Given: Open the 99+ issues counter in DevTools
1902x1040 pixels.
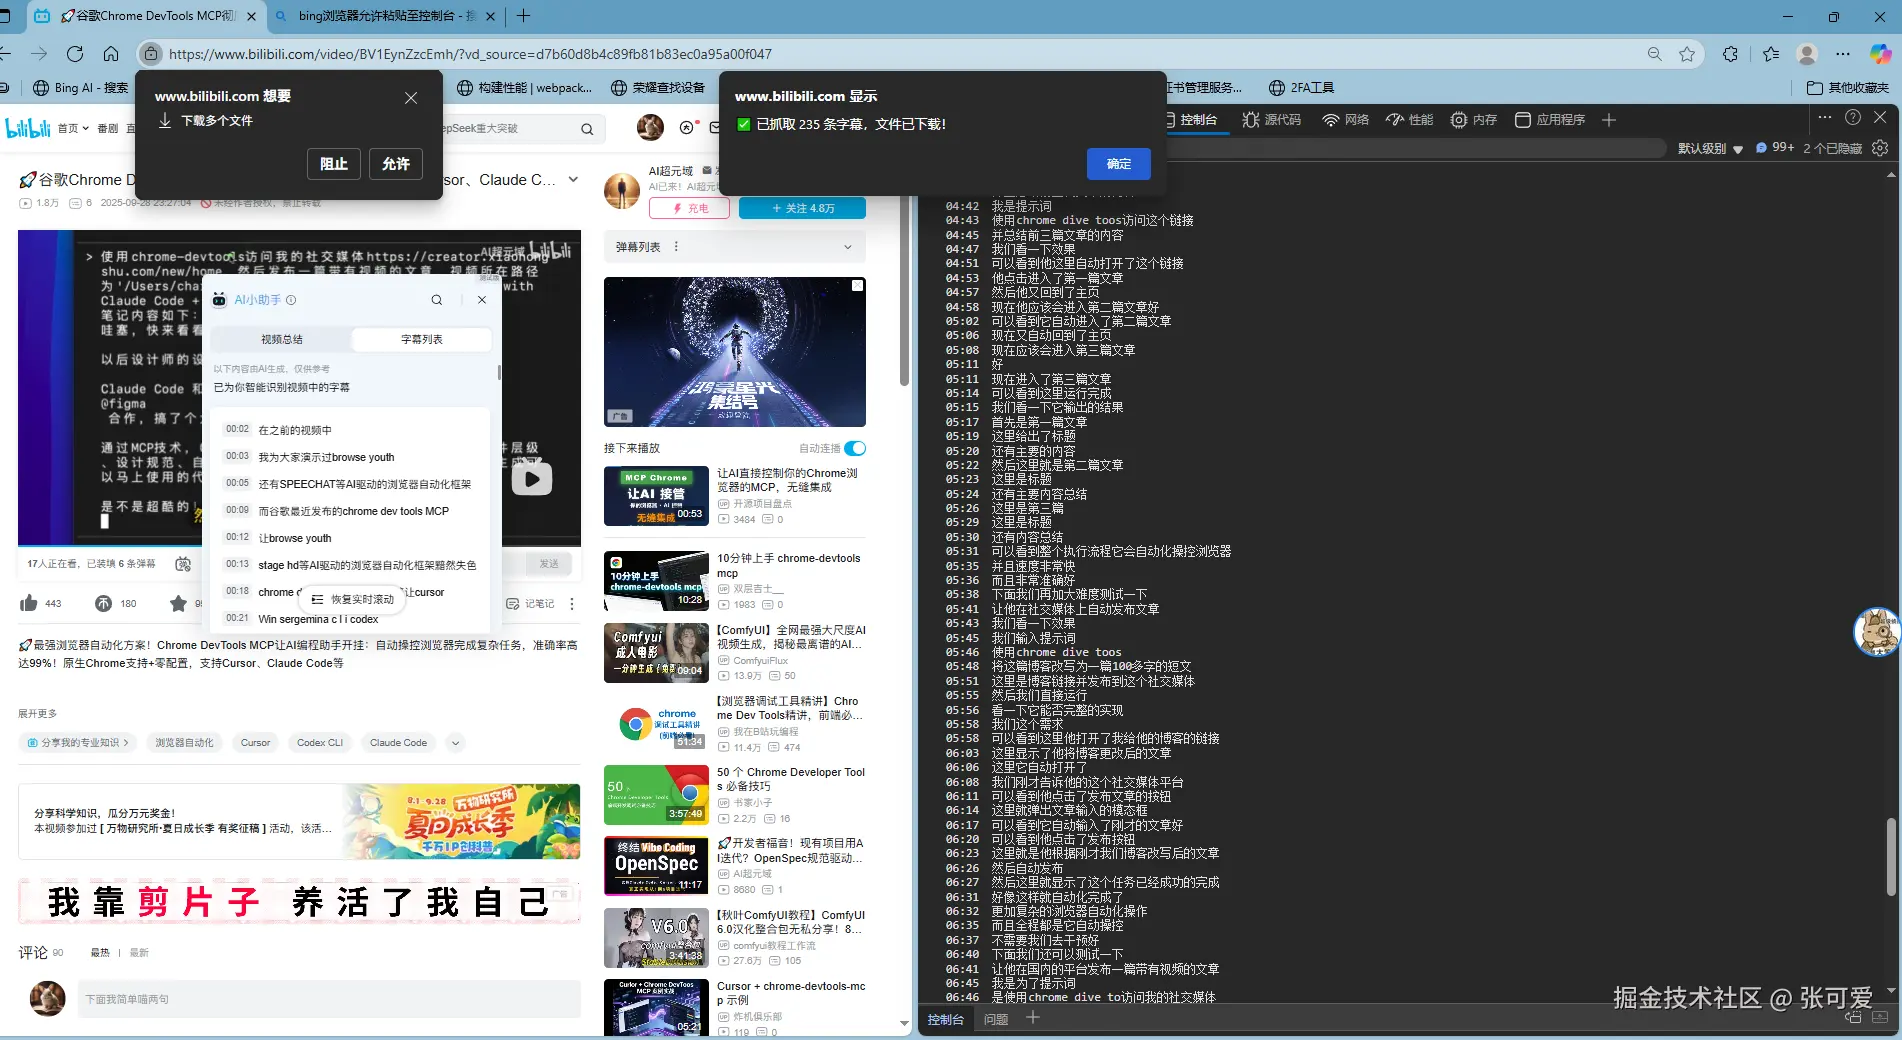Looking at the screenshot, I should pos(1775,148).
